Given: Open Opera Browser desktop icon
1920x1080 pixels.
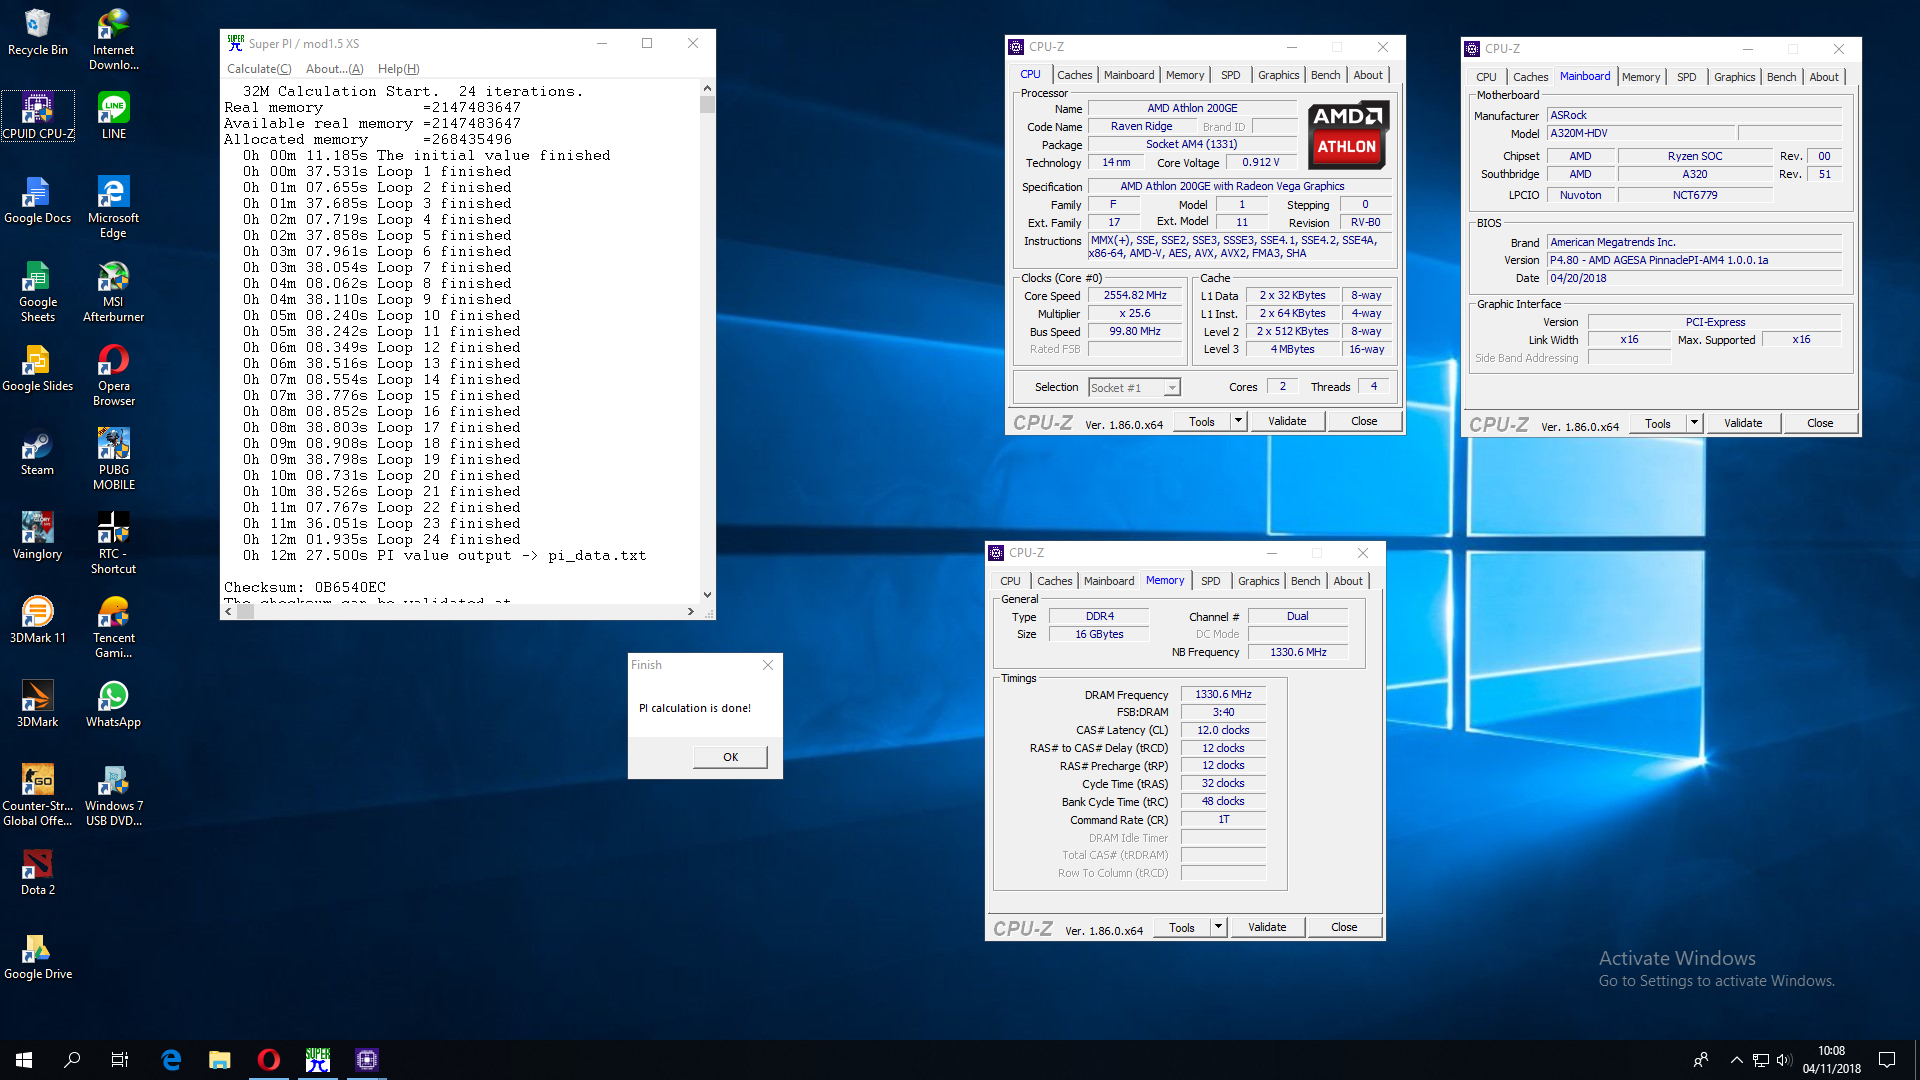Looking at the screenshot, I should coord(114,375).
